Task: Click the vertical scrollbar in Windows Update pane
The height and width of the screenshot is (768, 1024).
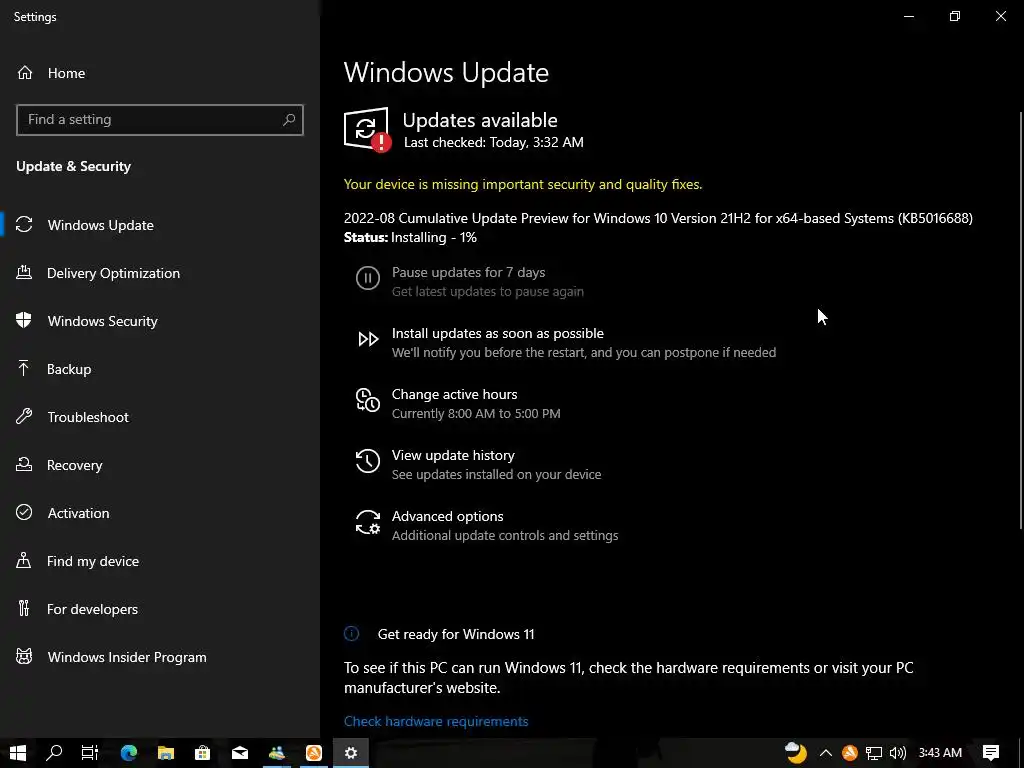Action: pyautogui.click(x=1021, y=320)
